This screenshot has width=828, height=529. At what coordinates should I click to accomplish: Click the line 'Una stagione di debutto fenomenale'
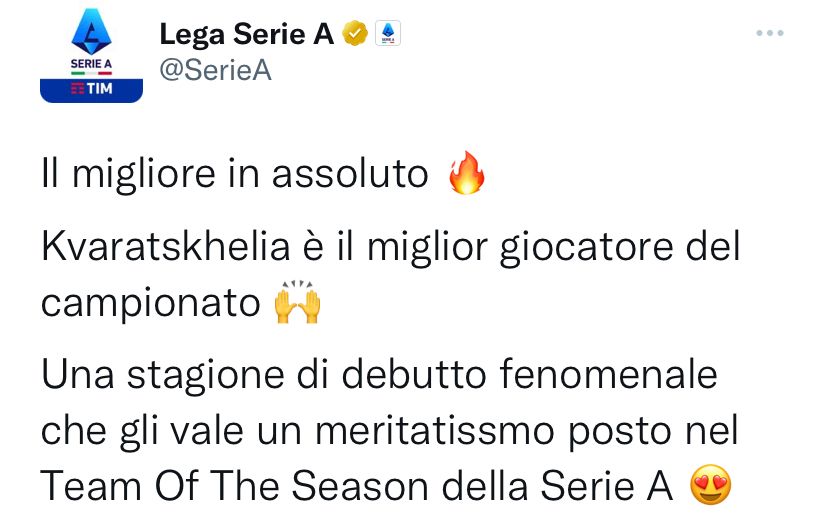coord(379,376)
